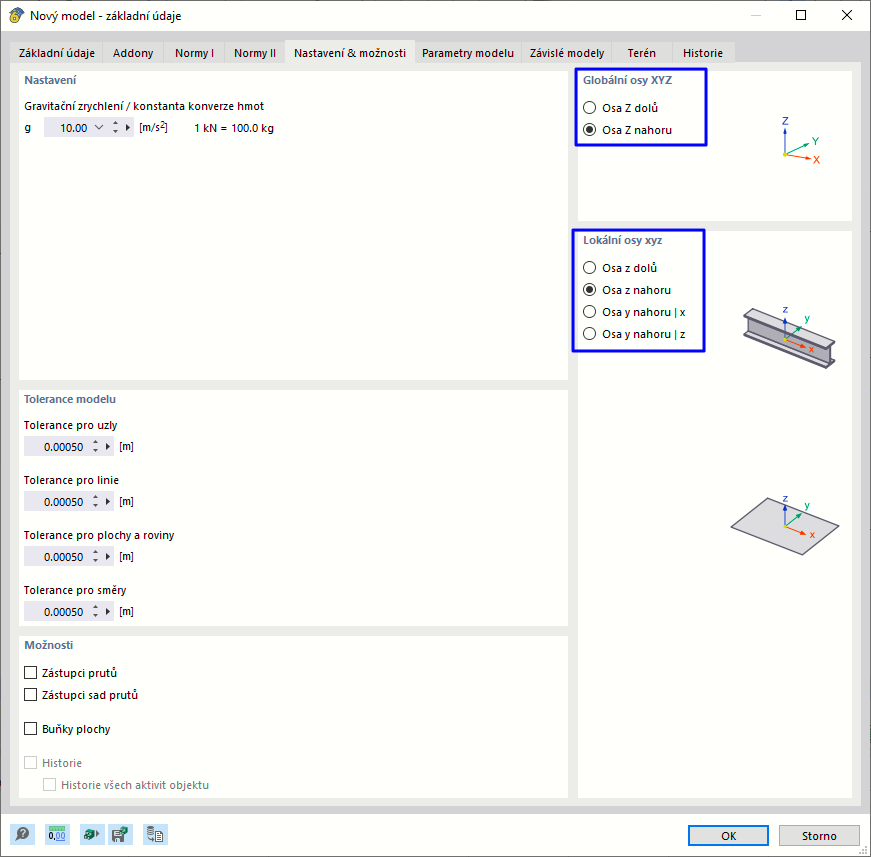
Task: Click the '1 kN = 100.0 kg' text
Action: (x=234, y=128)
